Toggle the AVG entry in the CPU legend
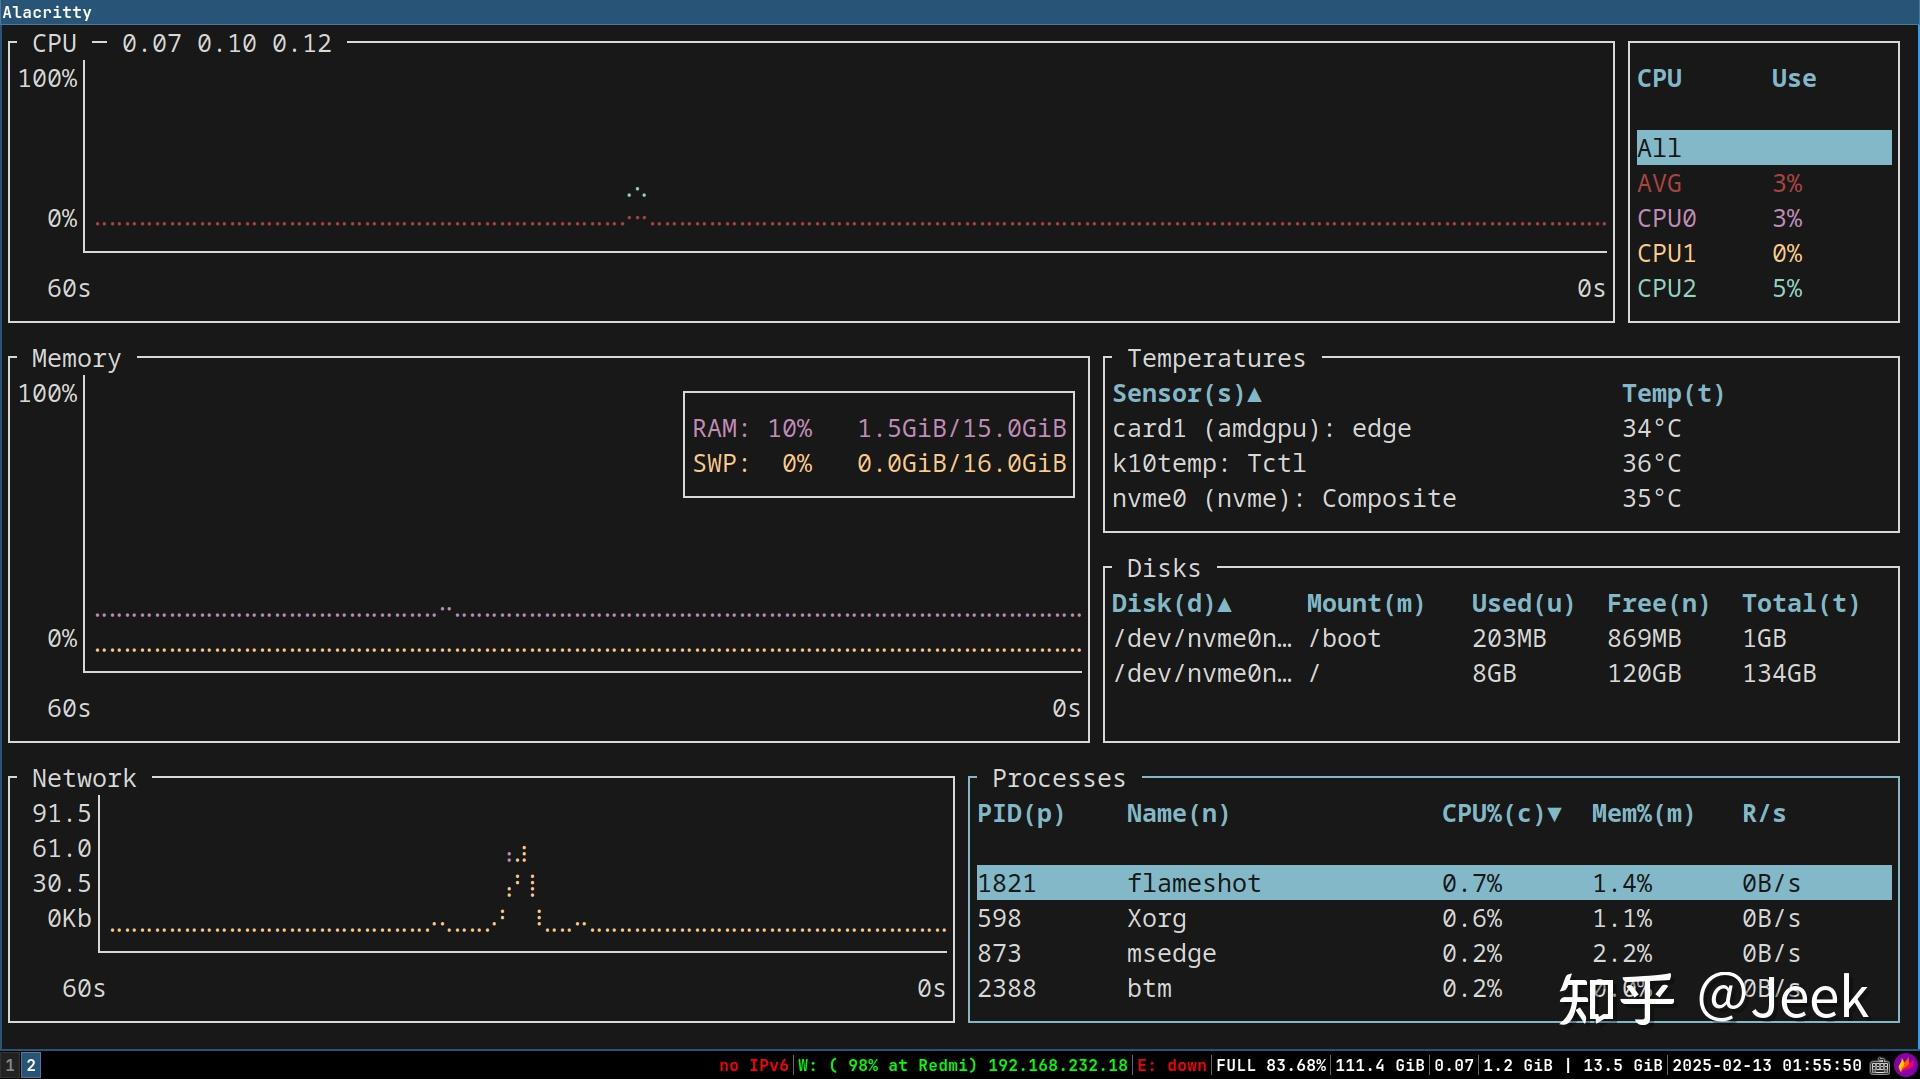The width and height of the screenshot is (1920, 1079). pyautogui.click(x=1660, y=183)
